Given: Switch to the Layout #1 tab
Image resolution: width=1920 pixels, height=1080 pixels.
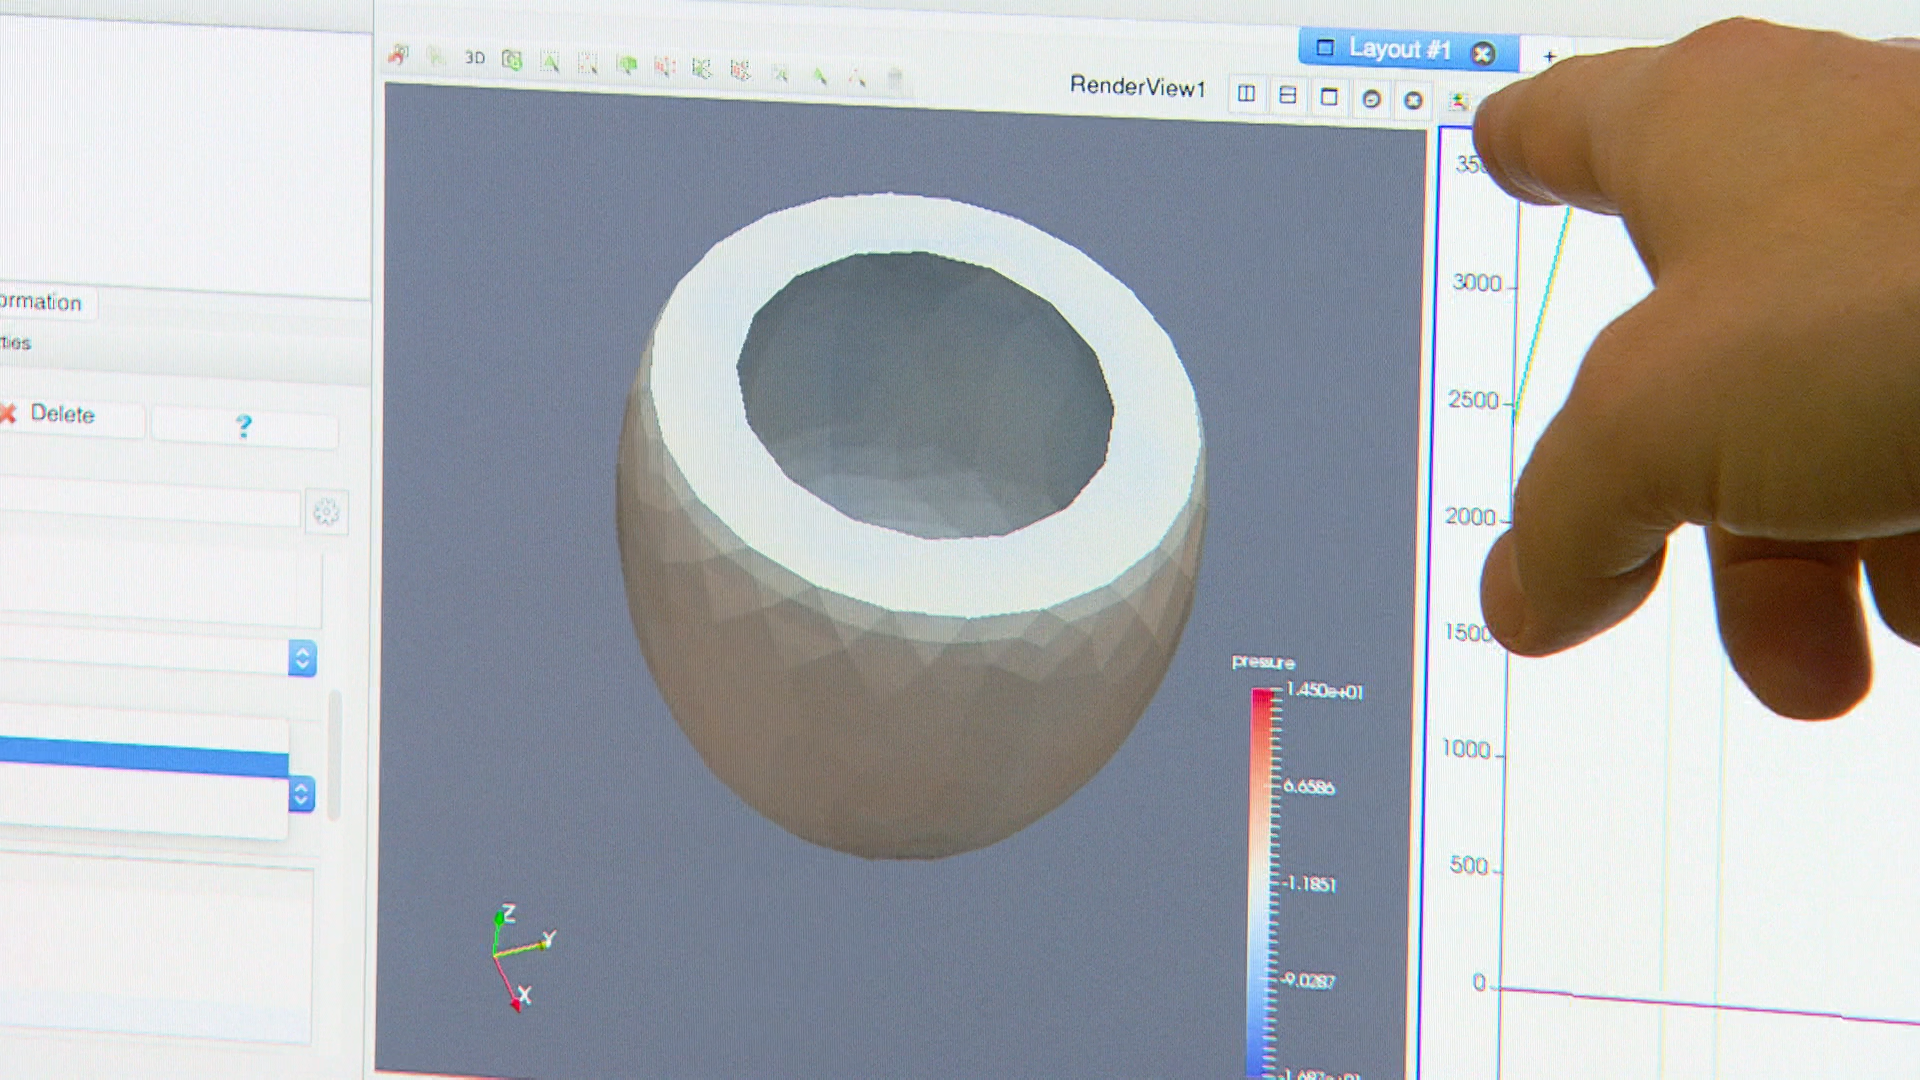Looking at the screenshot, I should click(x=1398, y=49).
